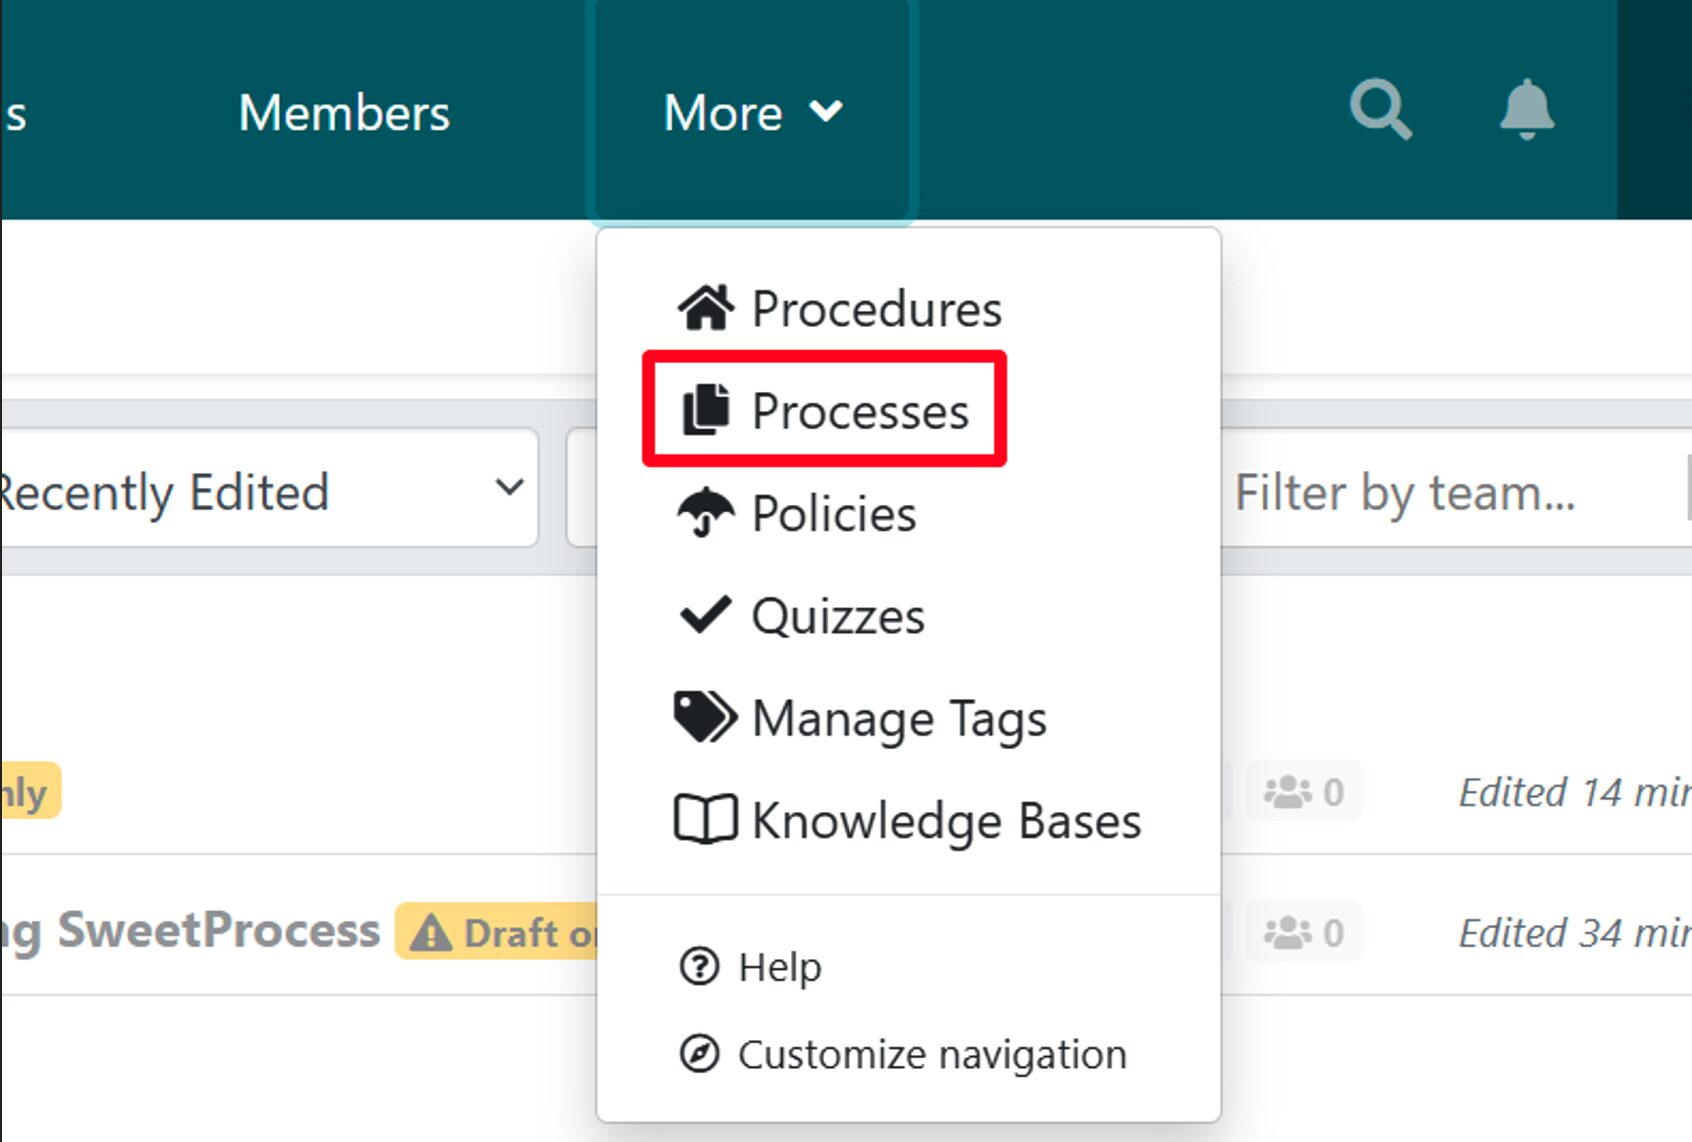Click the search magnifier icon
This screenshot has width=1692, height=1142.
1380,109
